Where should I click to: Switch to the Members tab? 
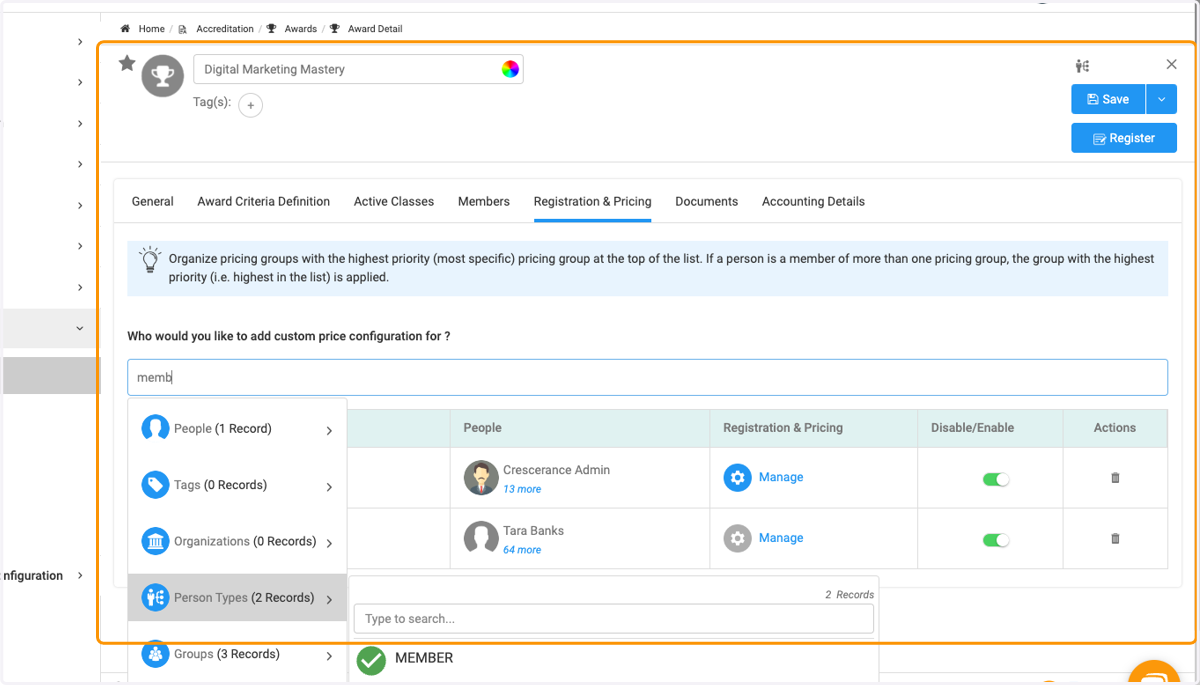pos(484,201)
